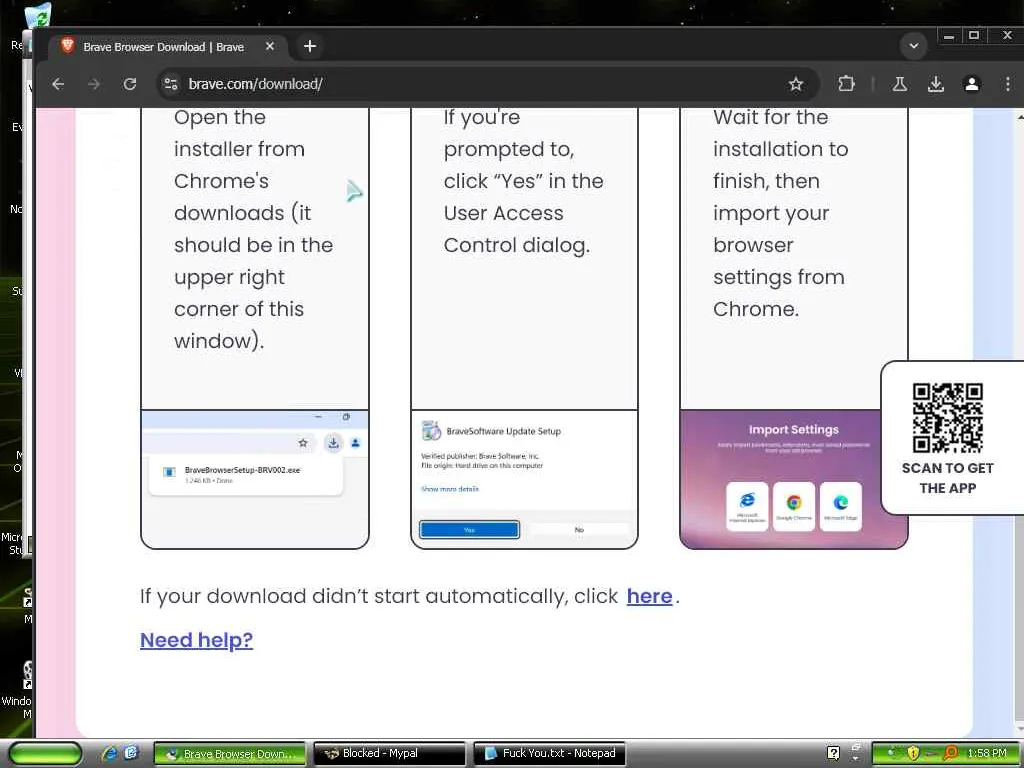This screenshot has width=1024, height=768.
Task: Show Chrome downloads tray icon
Action: coord(936,84)
